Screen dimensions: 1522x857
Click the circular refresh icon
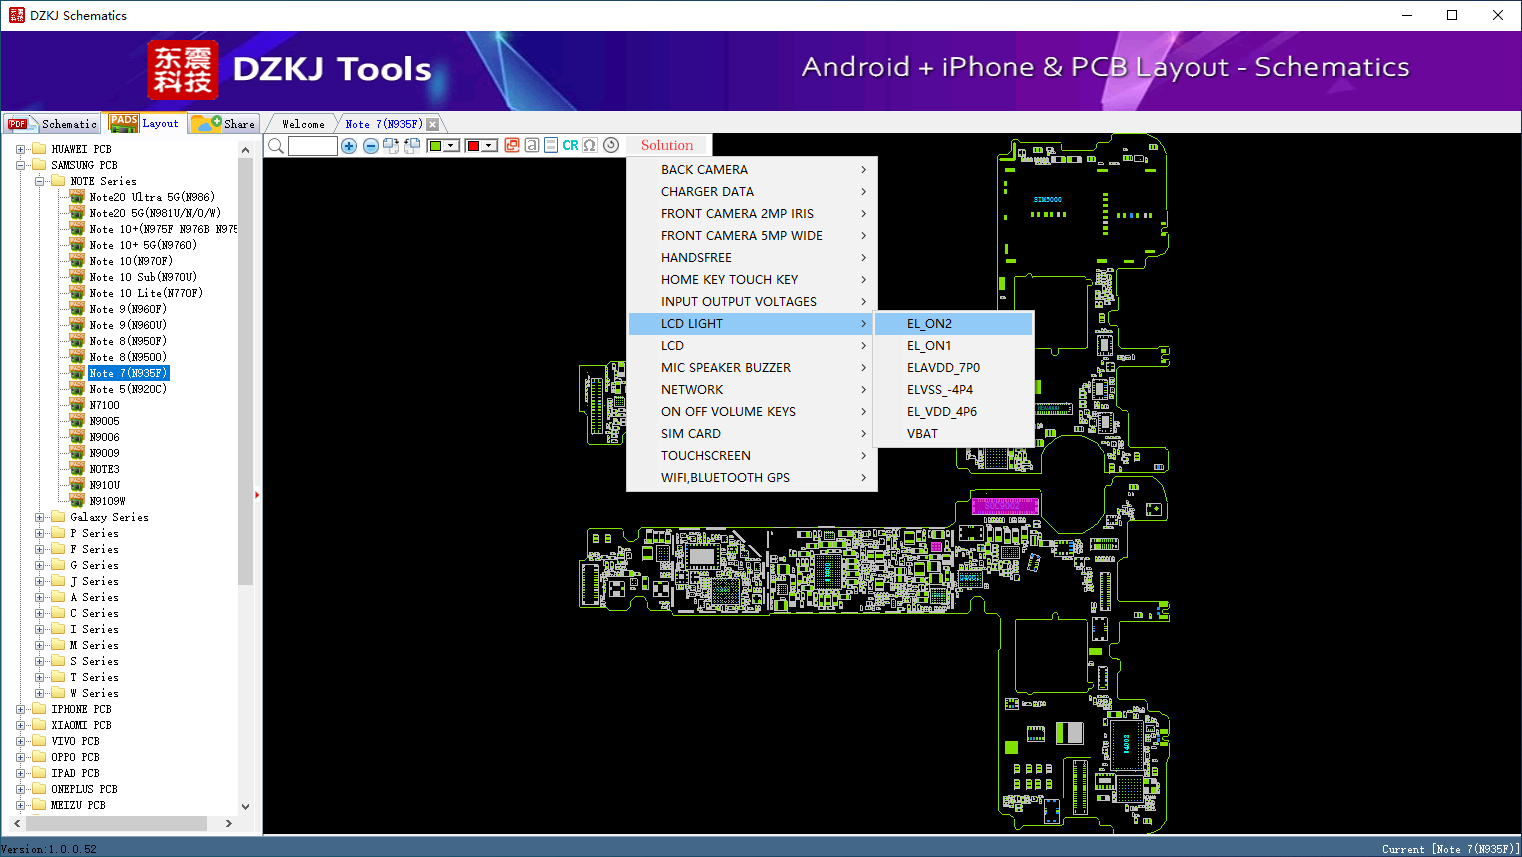611,145
